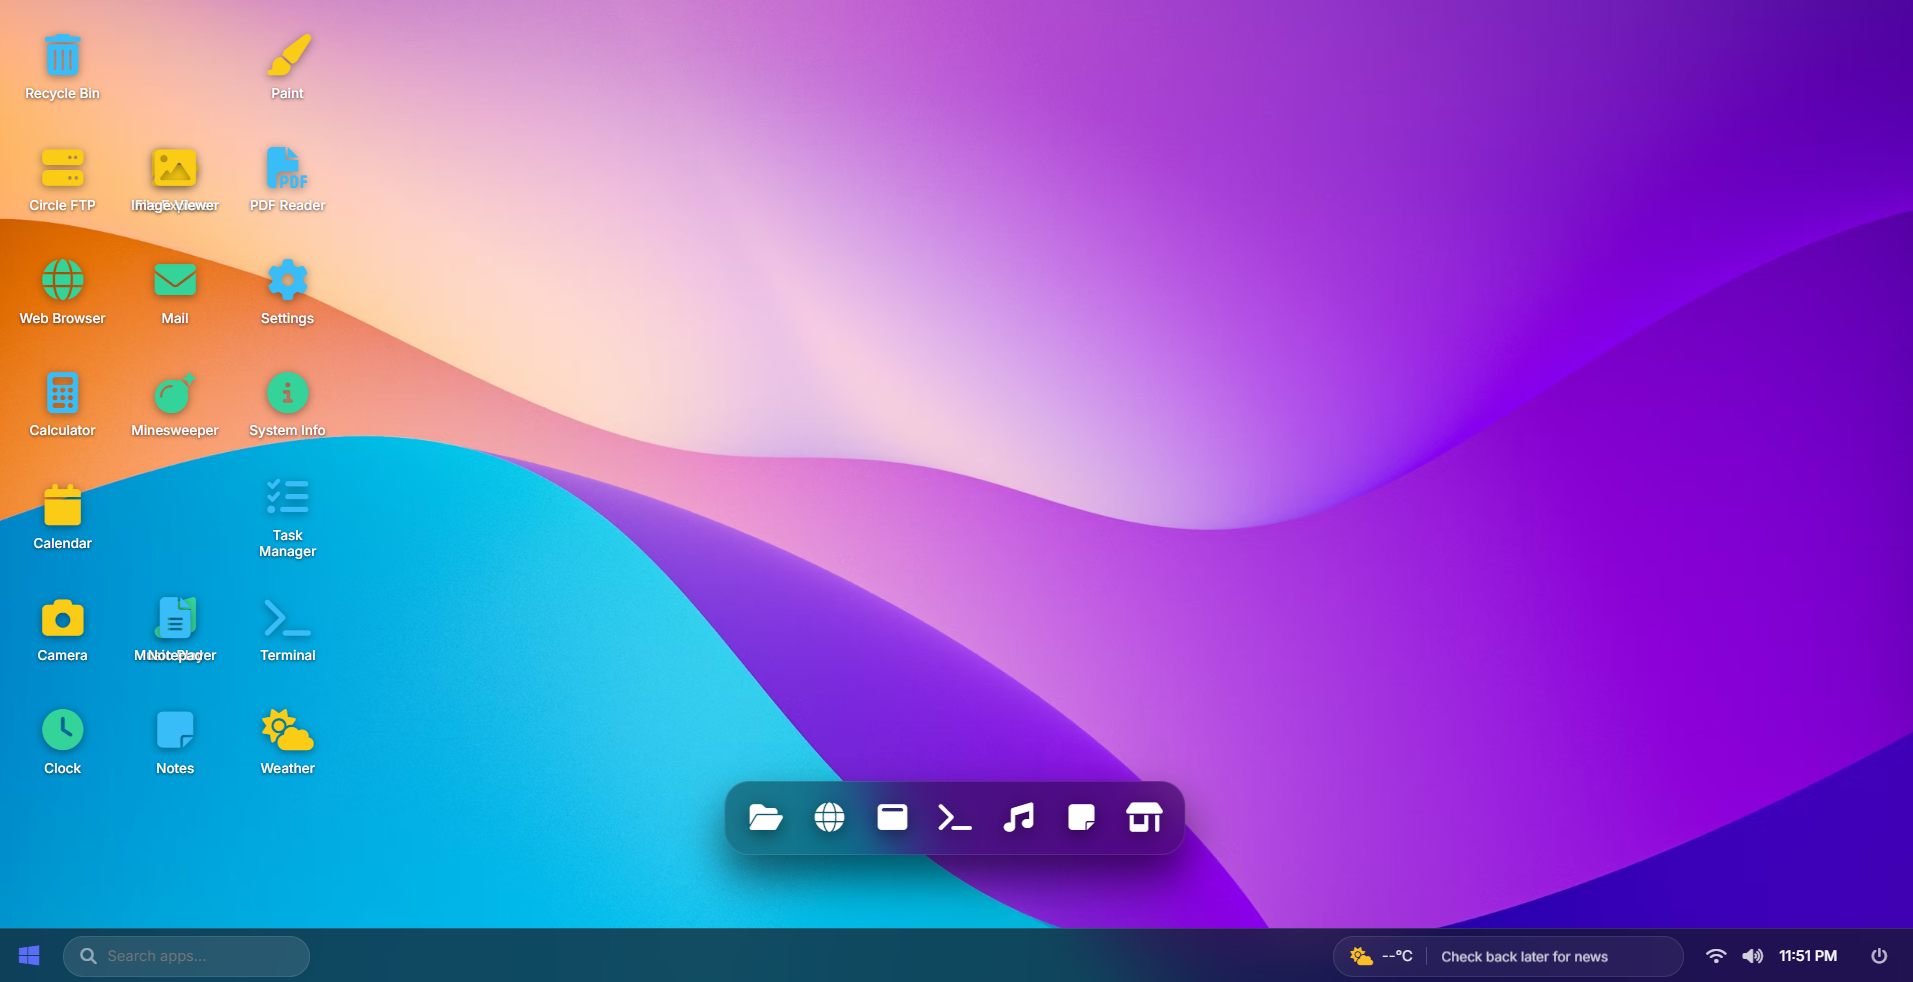Open the Clock desktop icon

coord(62,741)
